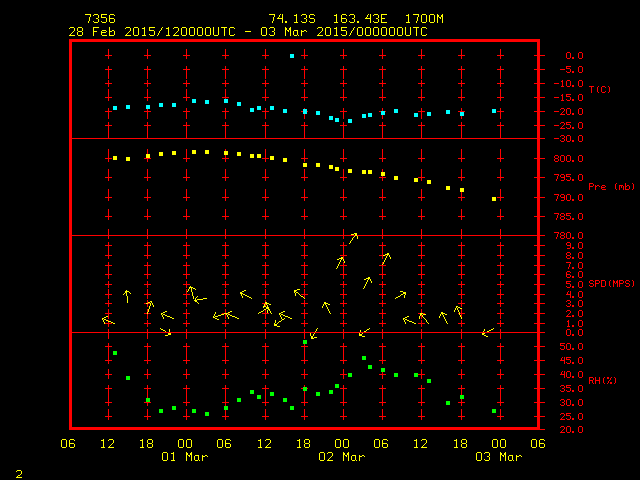
Task: Click the 01 Mar date label
Action: point(184,457)
